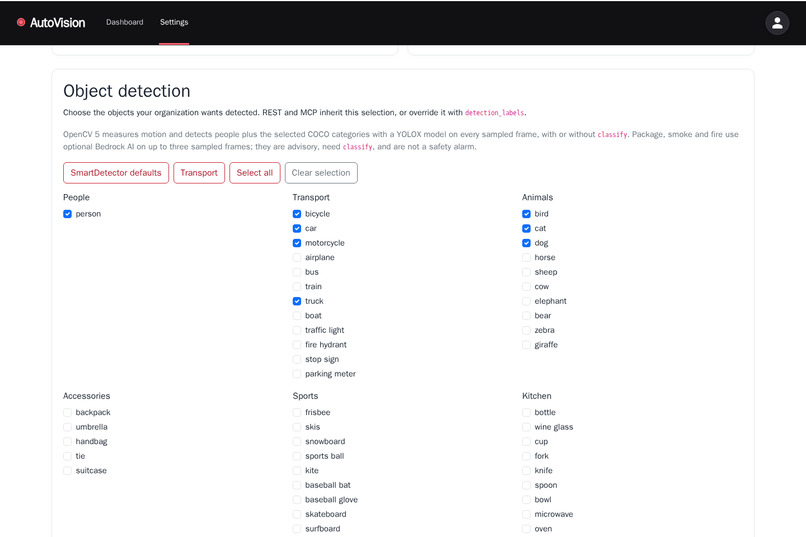Check the sports ball checkbox
Screen dimensions: 806x537
tap(297, 456)
